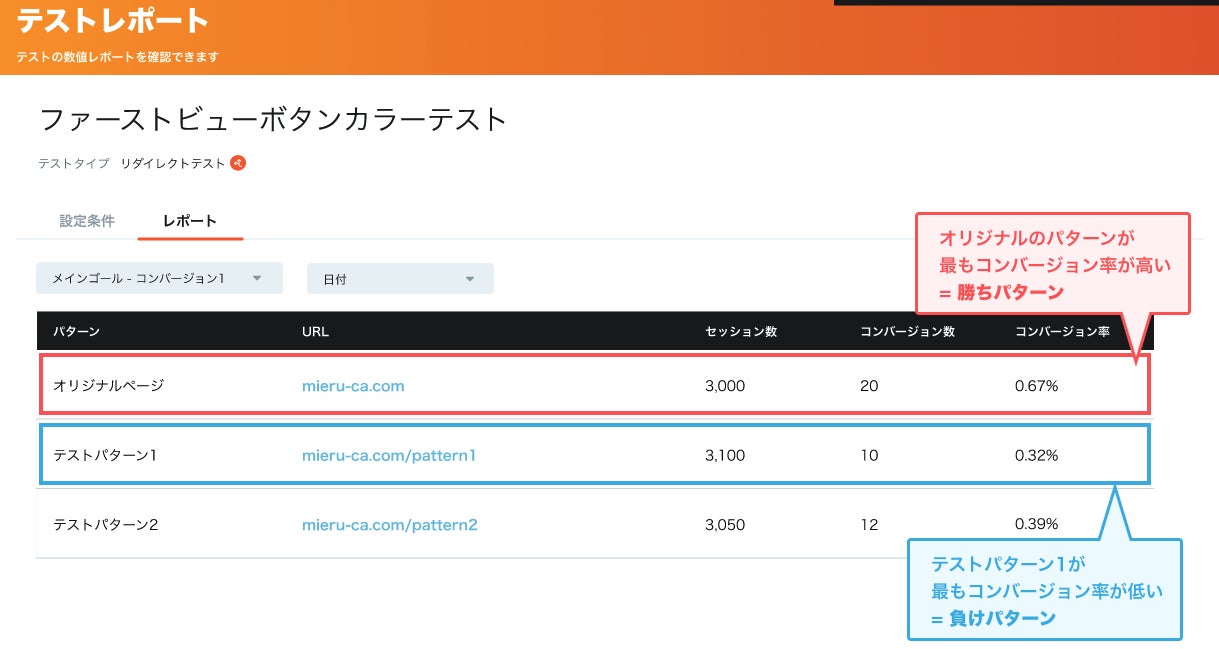Sort by コンバージョン率 column header
Image resolution: width=1219 pixels, height=649 pixels.
pyautogui.click(x=1062, y=331)
